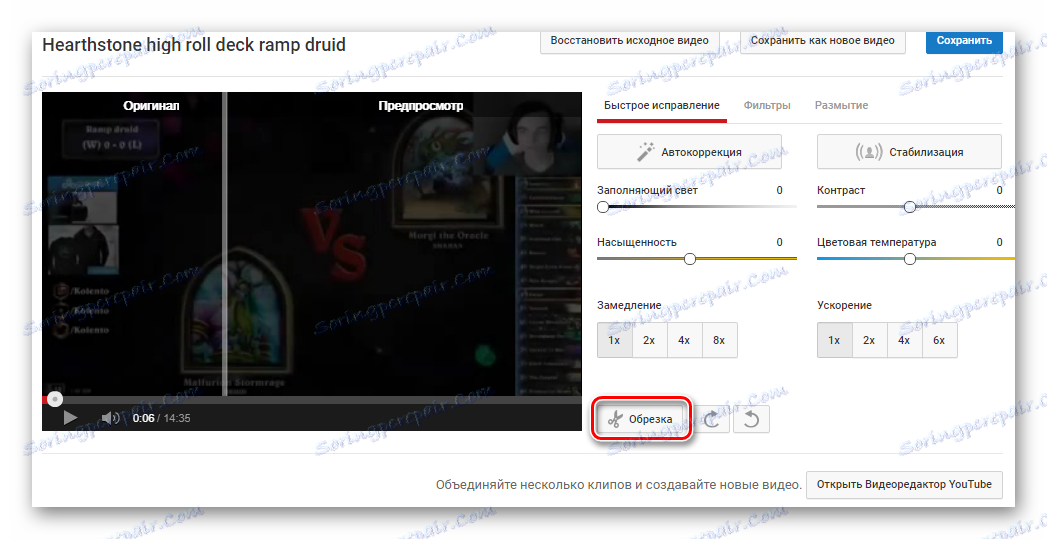Screen dimensions: 1047x539
Task: Click the 14:35 duration text
Action: click(x=177, y=418)
